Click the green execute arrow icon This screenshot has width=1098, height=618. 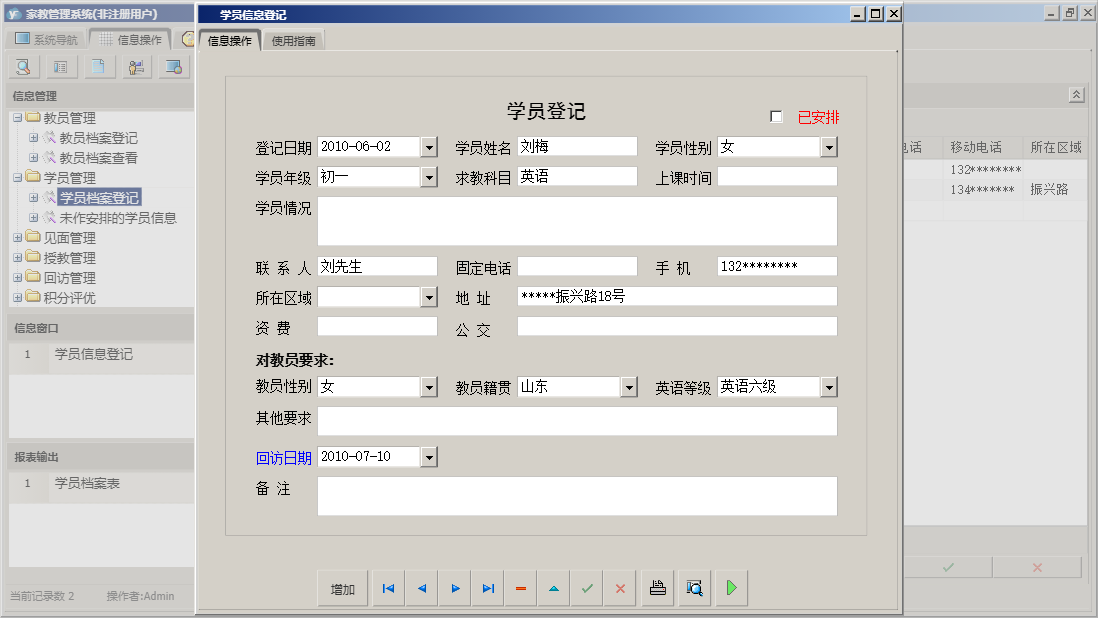[x=730, y=588]
